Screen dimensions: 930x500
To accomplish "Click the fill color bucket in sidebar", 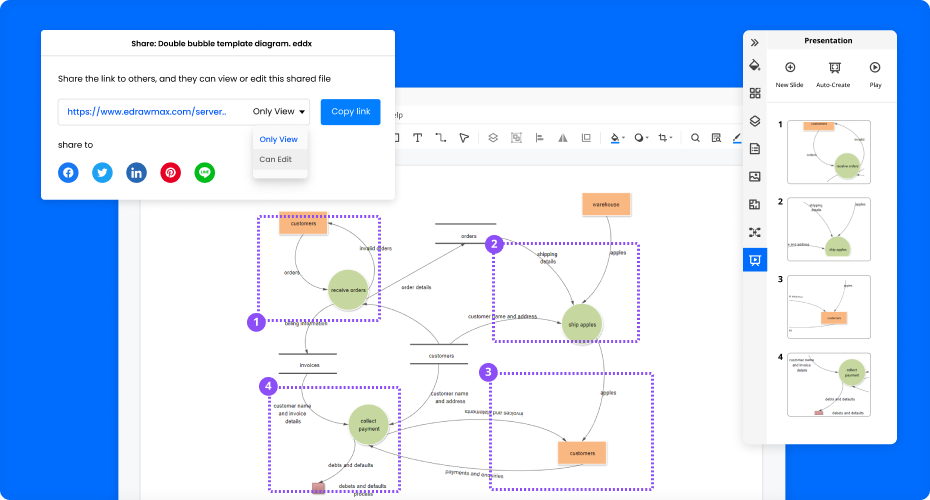I will [755, 66].
